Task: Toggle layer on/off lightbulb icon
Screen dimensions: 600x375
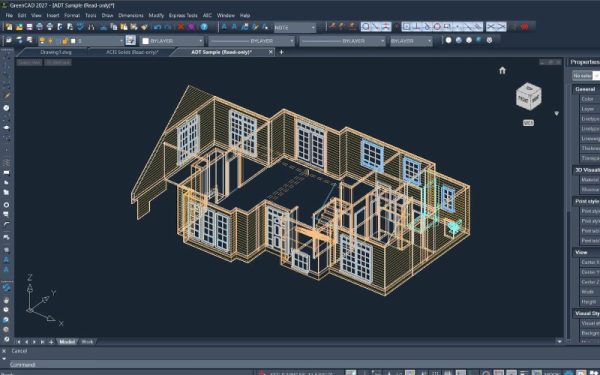Action: pyautogui.click(x=42, y=41)
